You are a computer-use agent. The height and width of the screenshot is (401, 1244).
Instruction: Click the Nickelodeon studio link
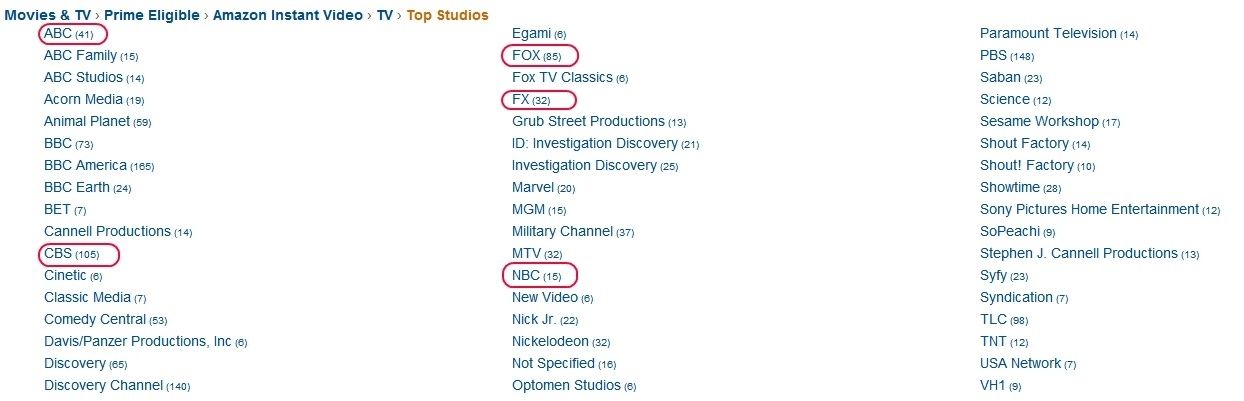[x=550, y=342]
